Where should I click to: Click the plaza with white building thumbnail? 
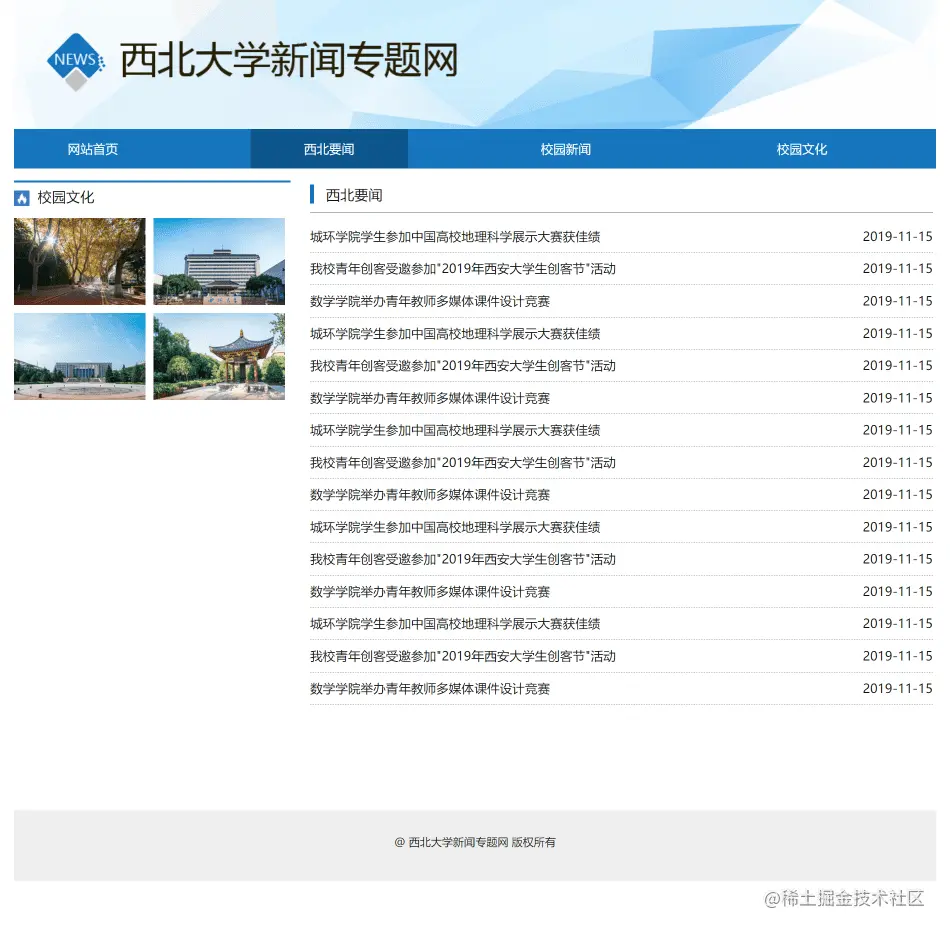pyautogui.click(x=79, y=356)
